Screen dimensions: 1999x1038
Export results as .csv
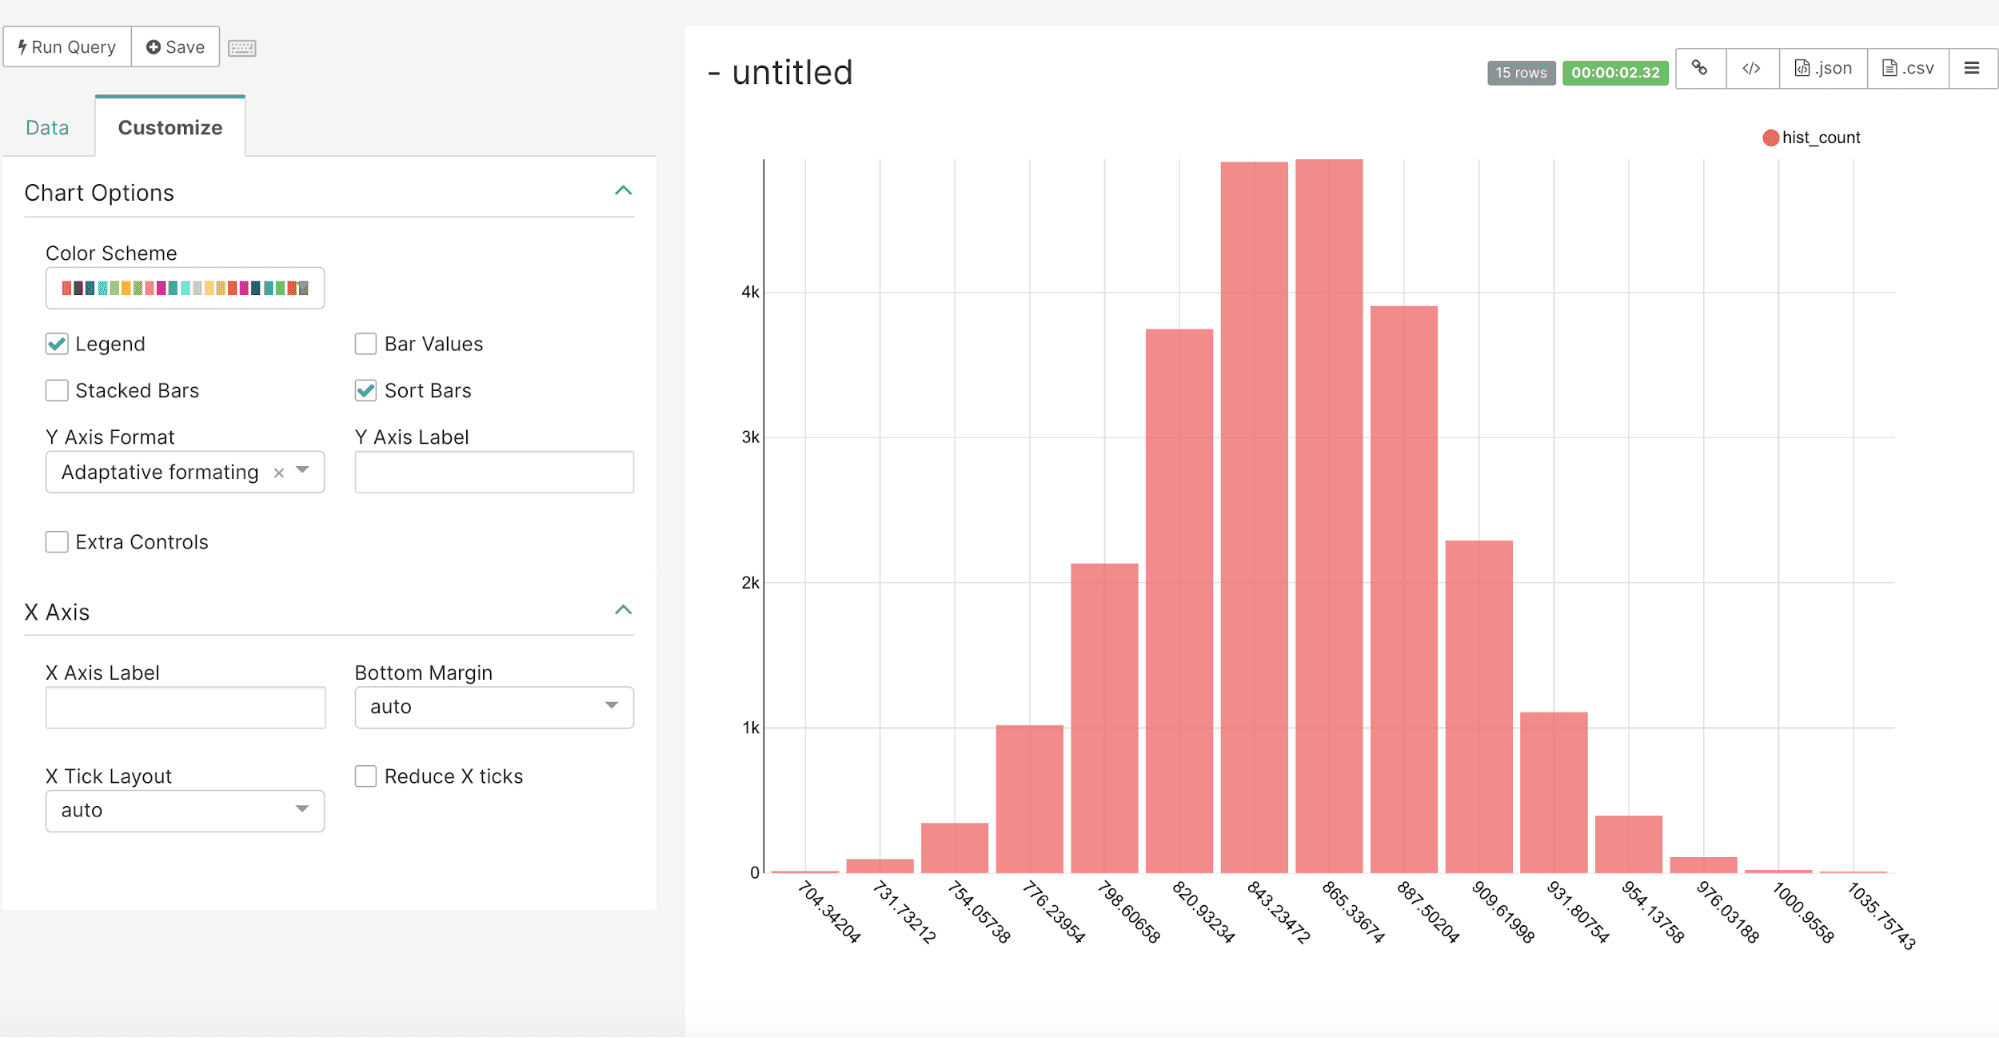pos(1908,68)
